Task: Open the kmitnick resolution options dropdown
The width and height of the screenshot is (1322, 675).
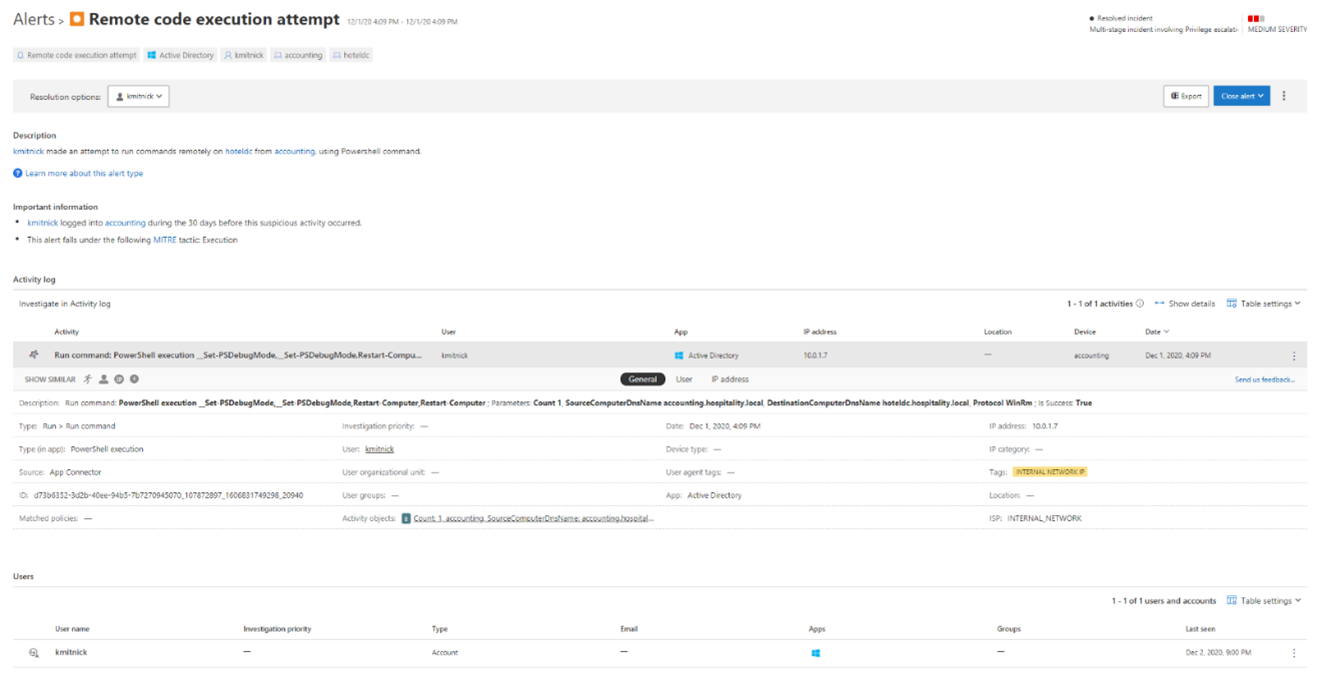Action: (x=136, y=95)
